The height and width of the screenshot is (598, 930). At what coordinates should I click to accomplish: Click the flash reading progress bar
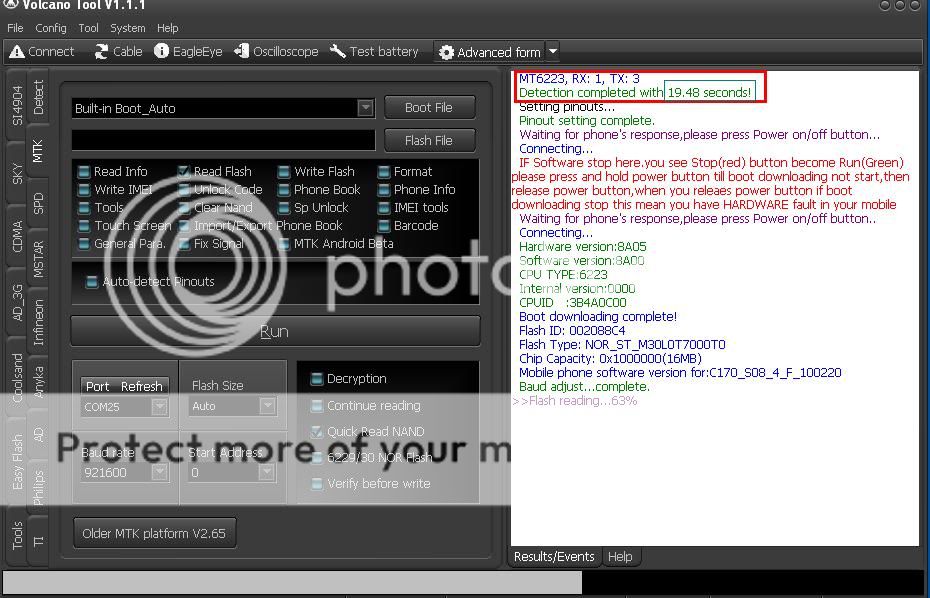tap(463, 582)
